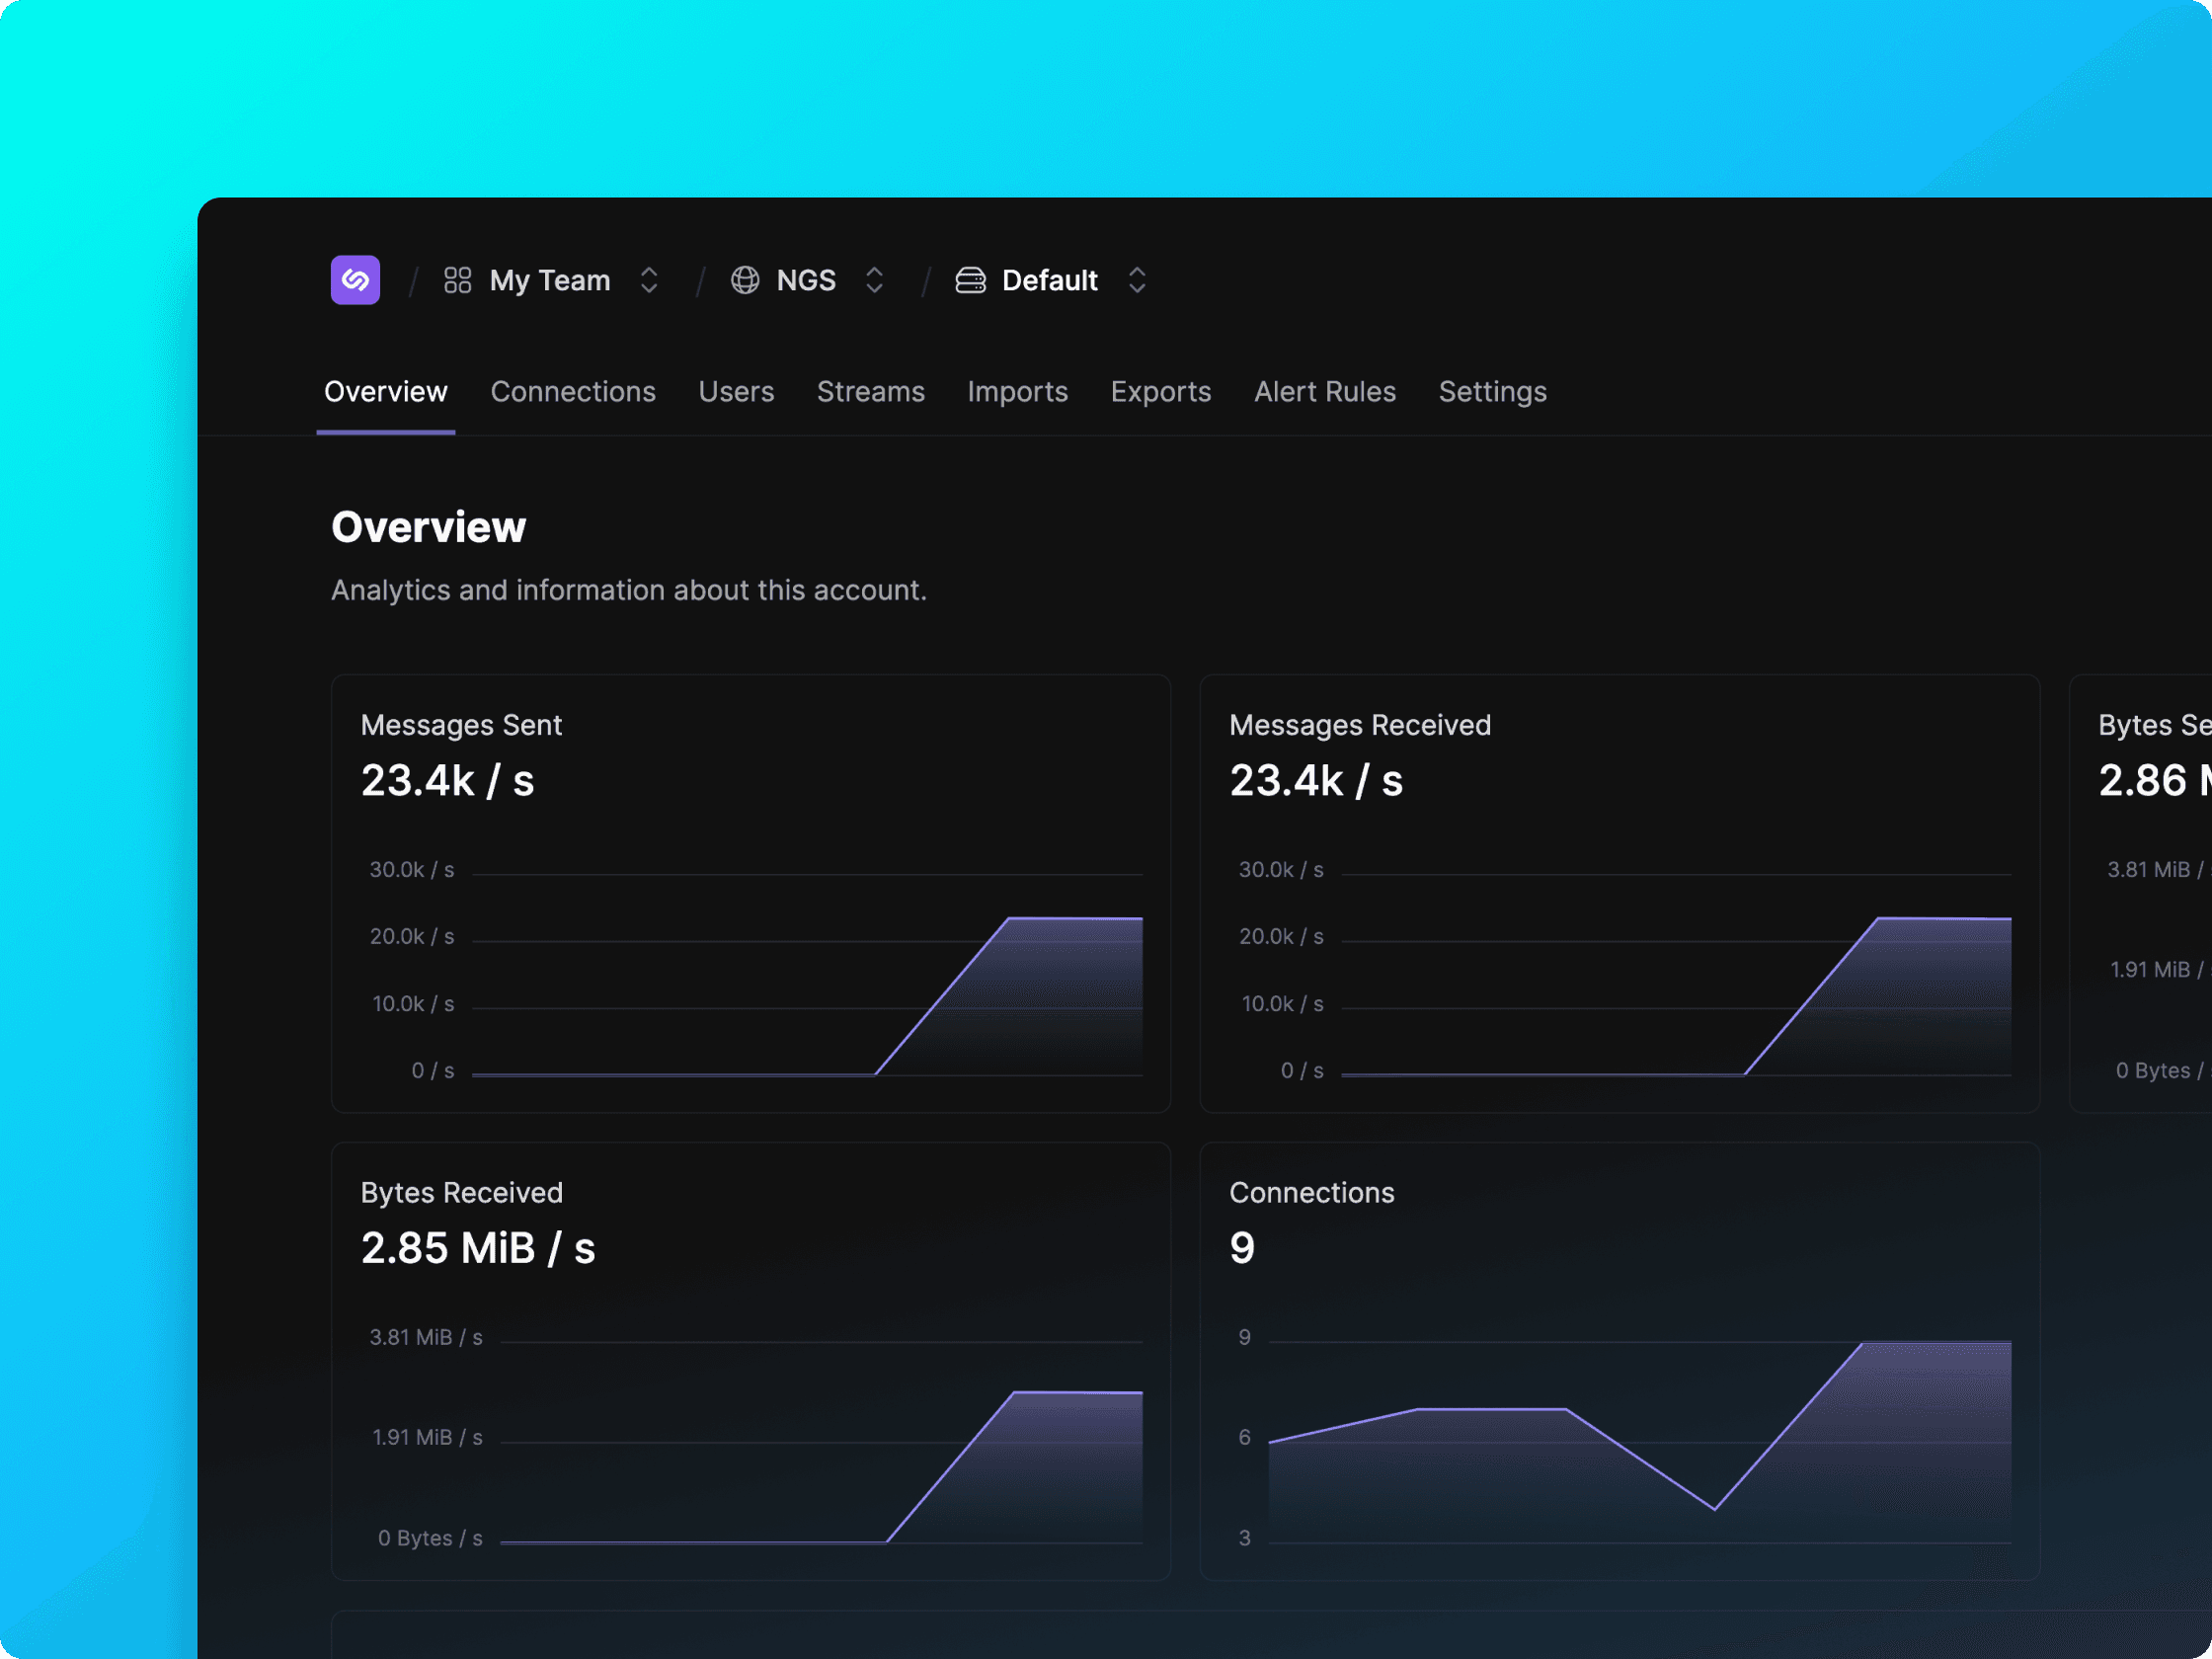
Task: Open the Settings tab
Action: 1493,391
